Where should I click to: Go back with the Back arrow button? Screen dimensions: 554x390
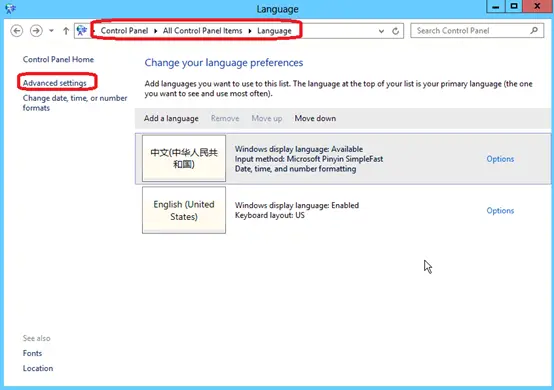click(16, 31)
